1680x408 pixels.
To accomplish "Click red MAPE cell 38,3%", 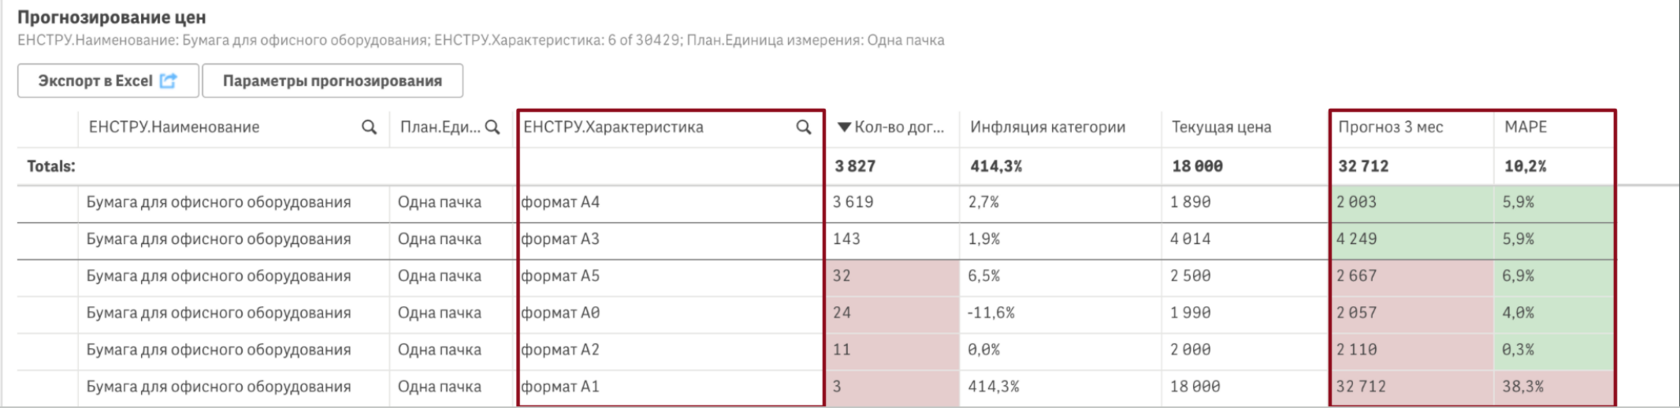I will (1523, 387).
